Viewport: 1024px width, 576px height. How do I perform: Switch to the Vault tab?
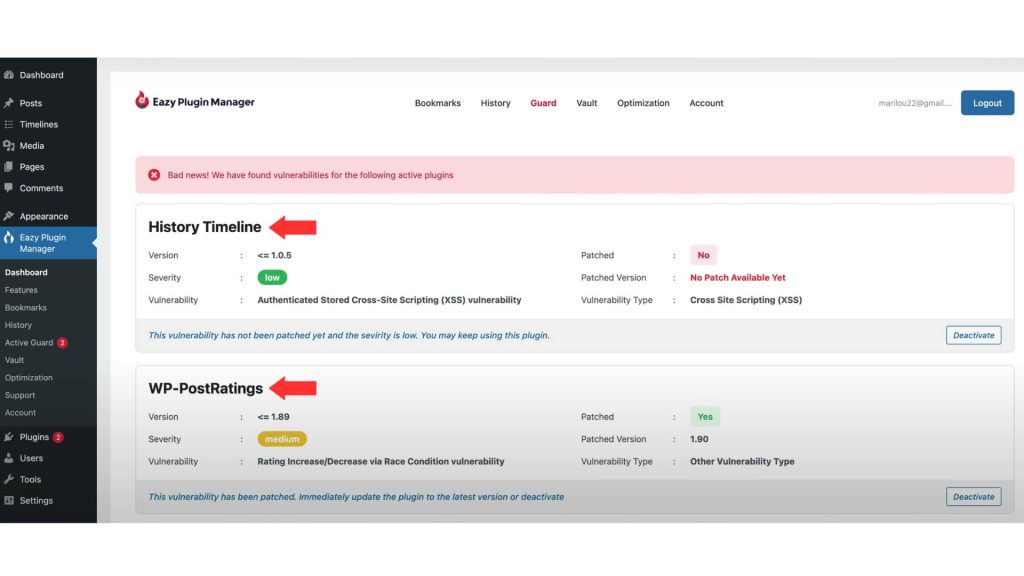click(x=586, y=103)
